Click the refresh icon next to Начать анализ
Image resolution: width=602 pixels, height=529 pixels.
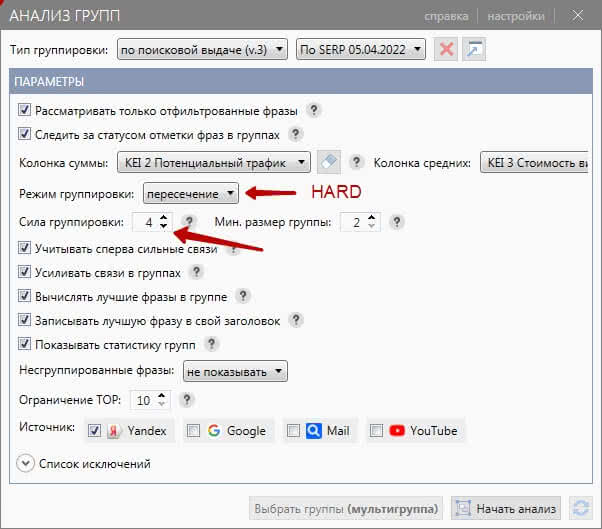click(x=581, y=508)
